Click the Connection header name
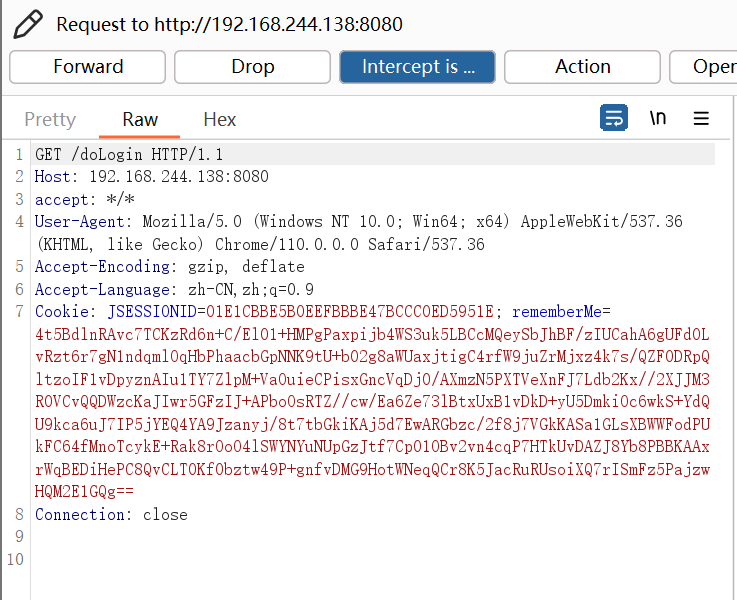Screen dimensions: 737x600 tap(79, 514)
